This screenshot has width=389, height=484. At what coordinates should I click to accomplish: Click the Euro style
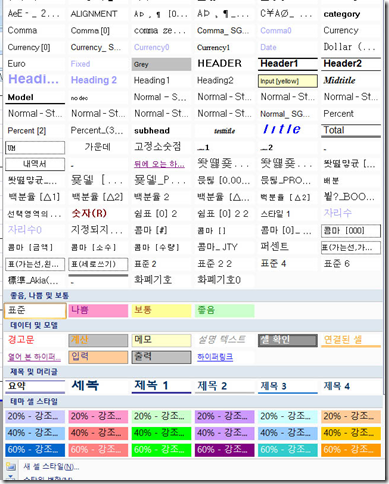click(x=35, y=64)
